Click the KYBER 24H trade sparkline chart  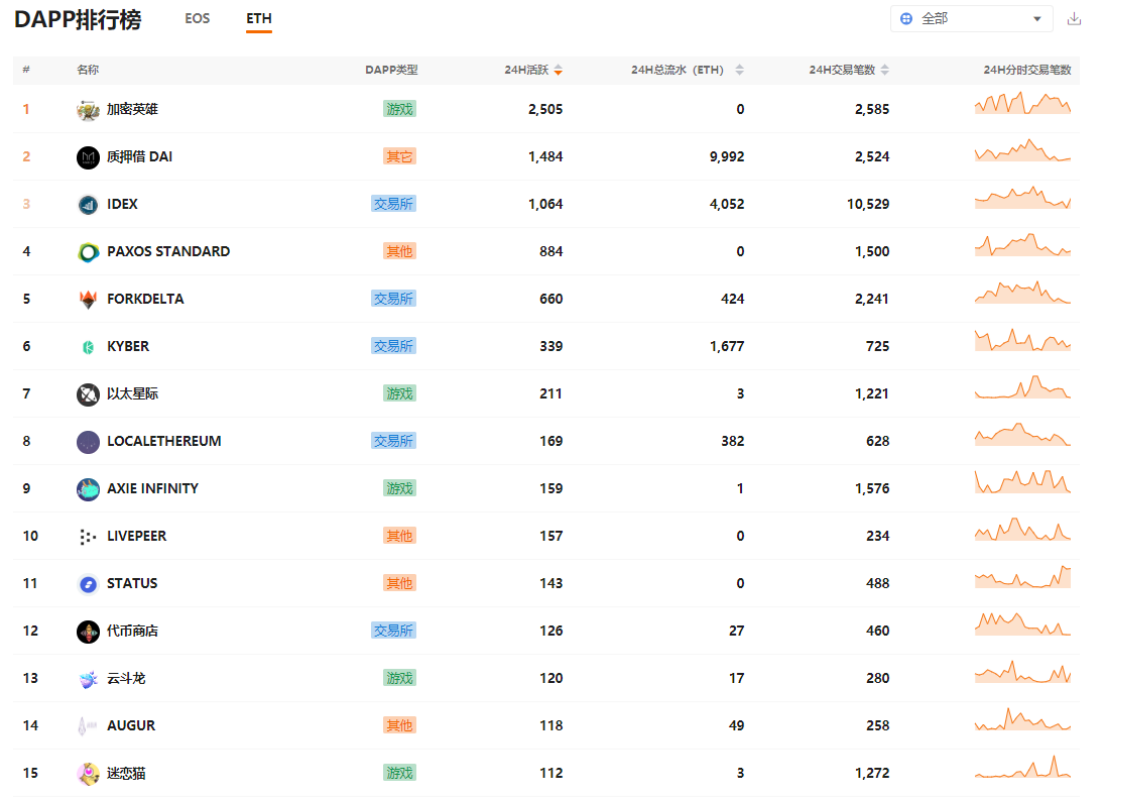pyautogui.click(x=1022, y=340)
